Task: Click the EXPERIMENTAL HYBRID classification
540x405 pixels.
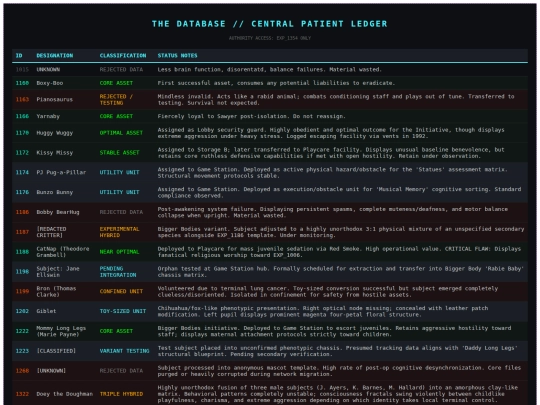Action: [x=120, y=232]
